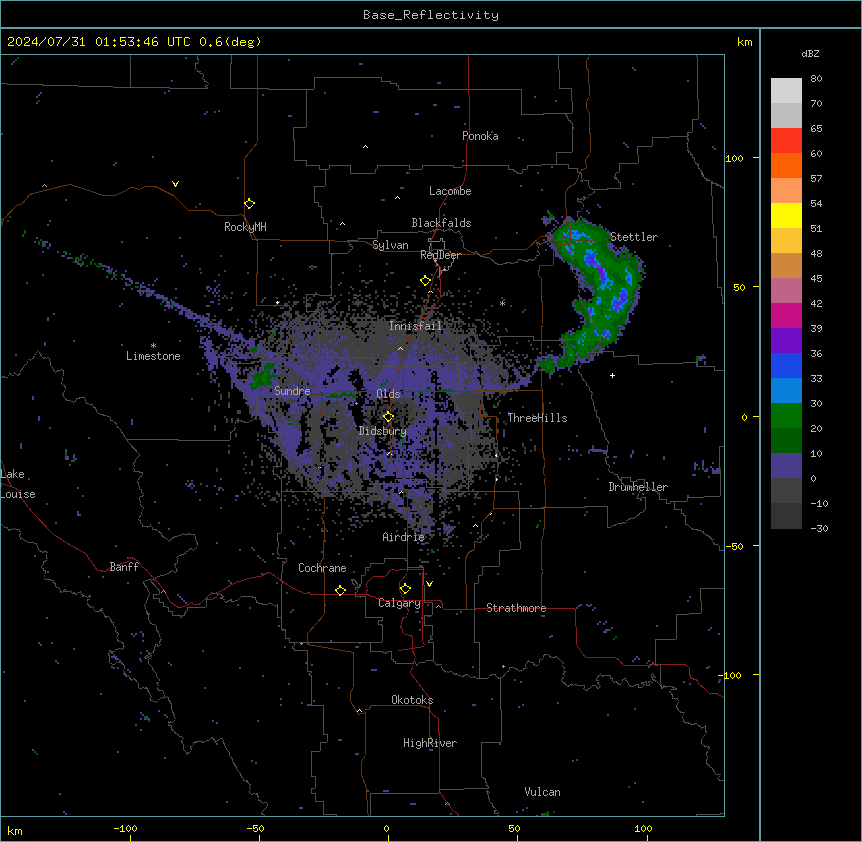Click the slate purple 0-10 dBZ legend swatch
Image resolution: width=862 pixels, height=842 pixels.
[786, 466]
